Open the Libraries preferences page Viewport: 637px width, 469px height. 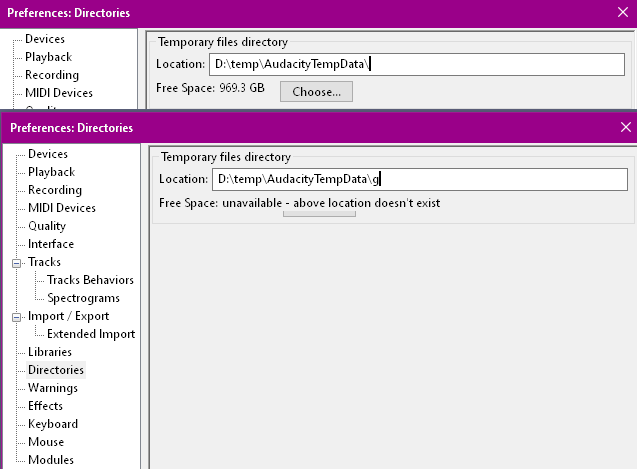click(x=50, y=352)
